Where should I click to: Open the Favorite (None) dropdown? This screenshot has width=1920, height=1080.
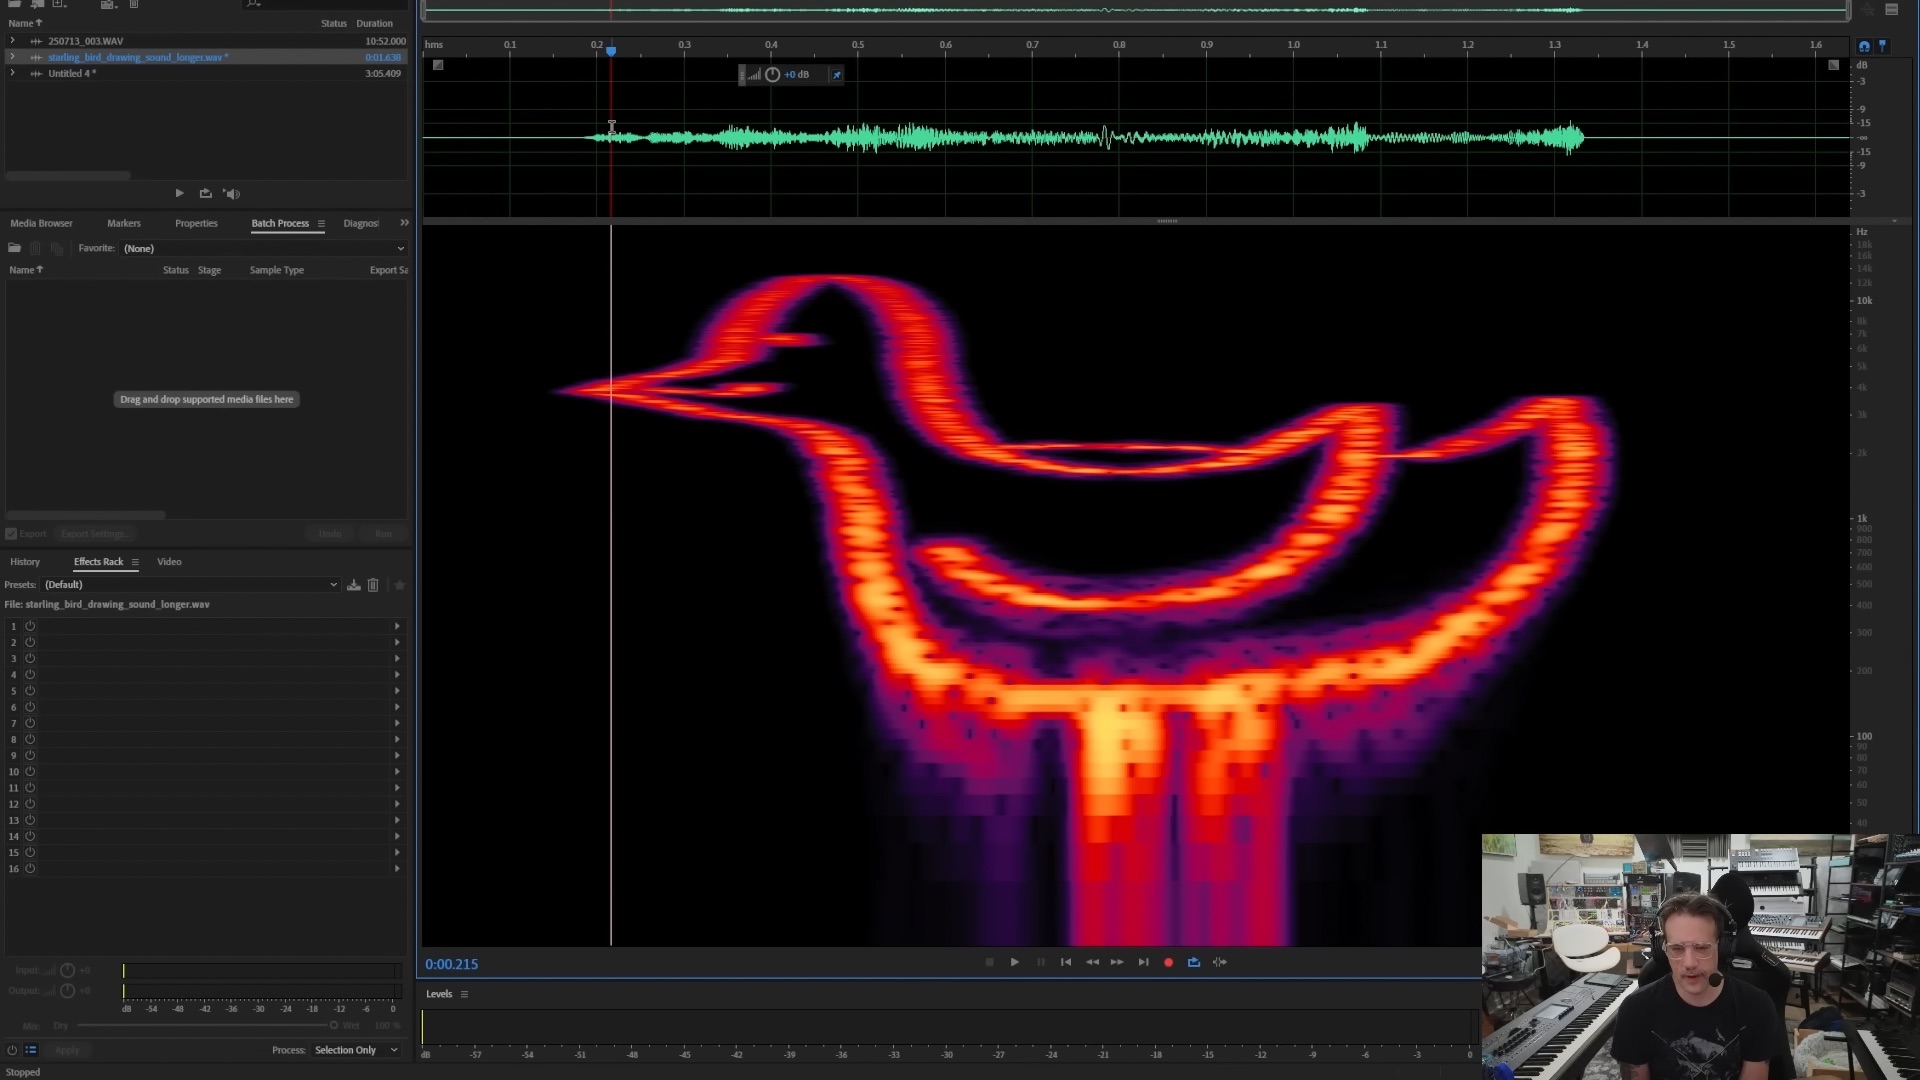(x=262, y=248)
